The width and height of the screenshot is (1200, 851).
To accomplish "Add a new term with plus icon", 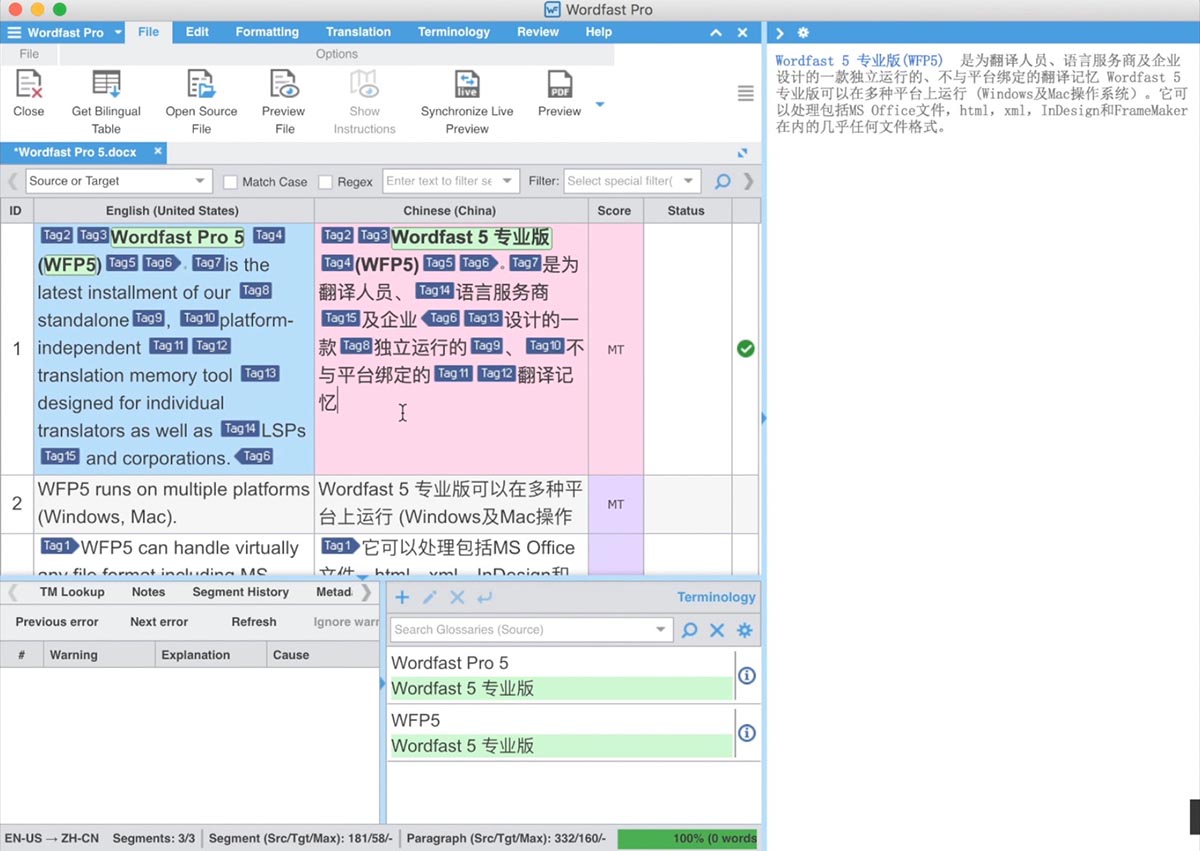I will 402,597.
